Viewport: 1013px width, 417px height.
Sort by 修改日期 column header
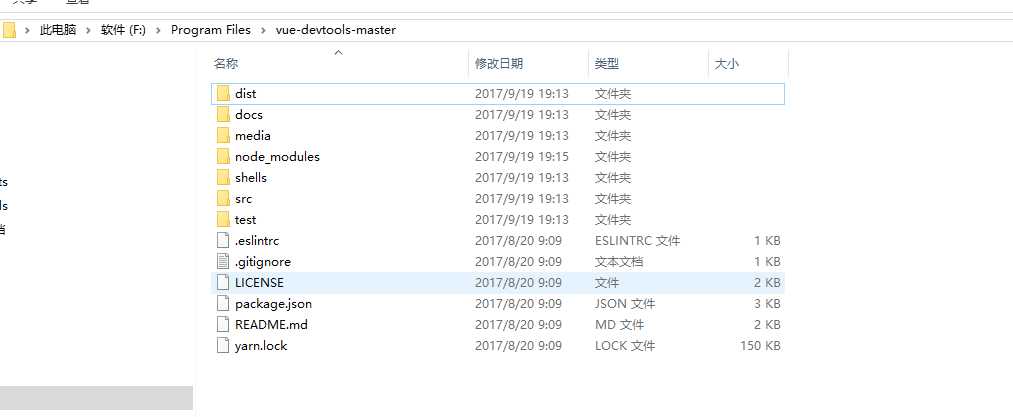click(499, 63)
